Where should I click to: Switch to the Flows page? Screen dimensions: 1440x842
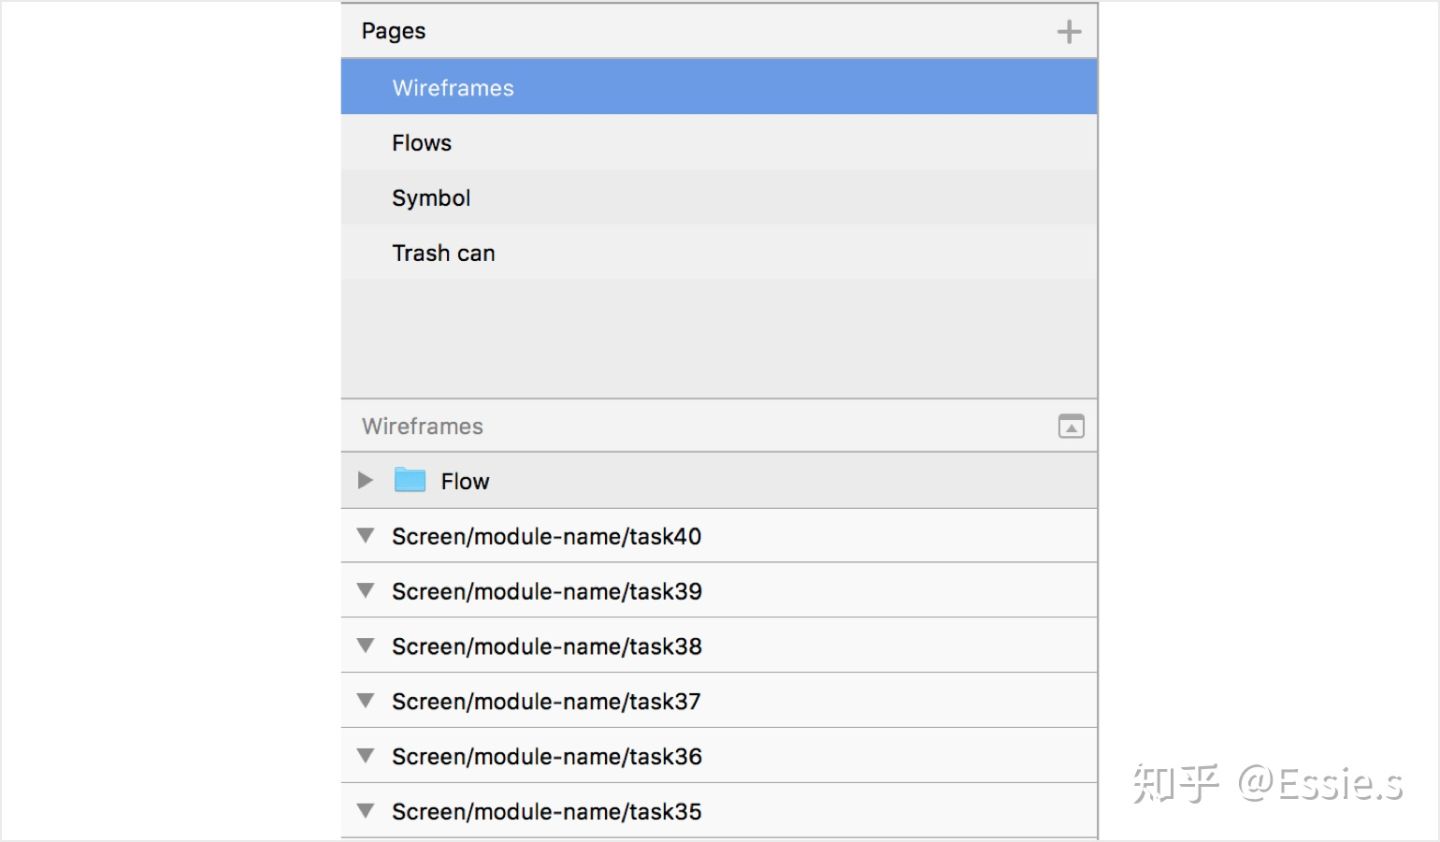(x=422, y=143)
